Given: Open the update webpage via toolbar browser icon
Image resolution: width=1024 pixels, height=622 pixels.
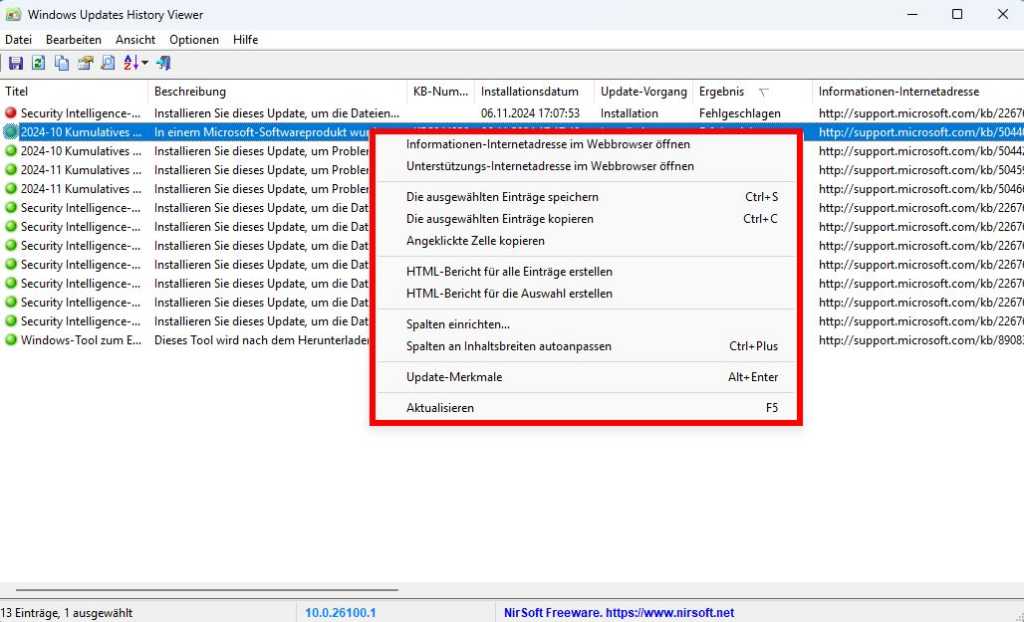Looking at the screenshot, I should click(86, 63).
